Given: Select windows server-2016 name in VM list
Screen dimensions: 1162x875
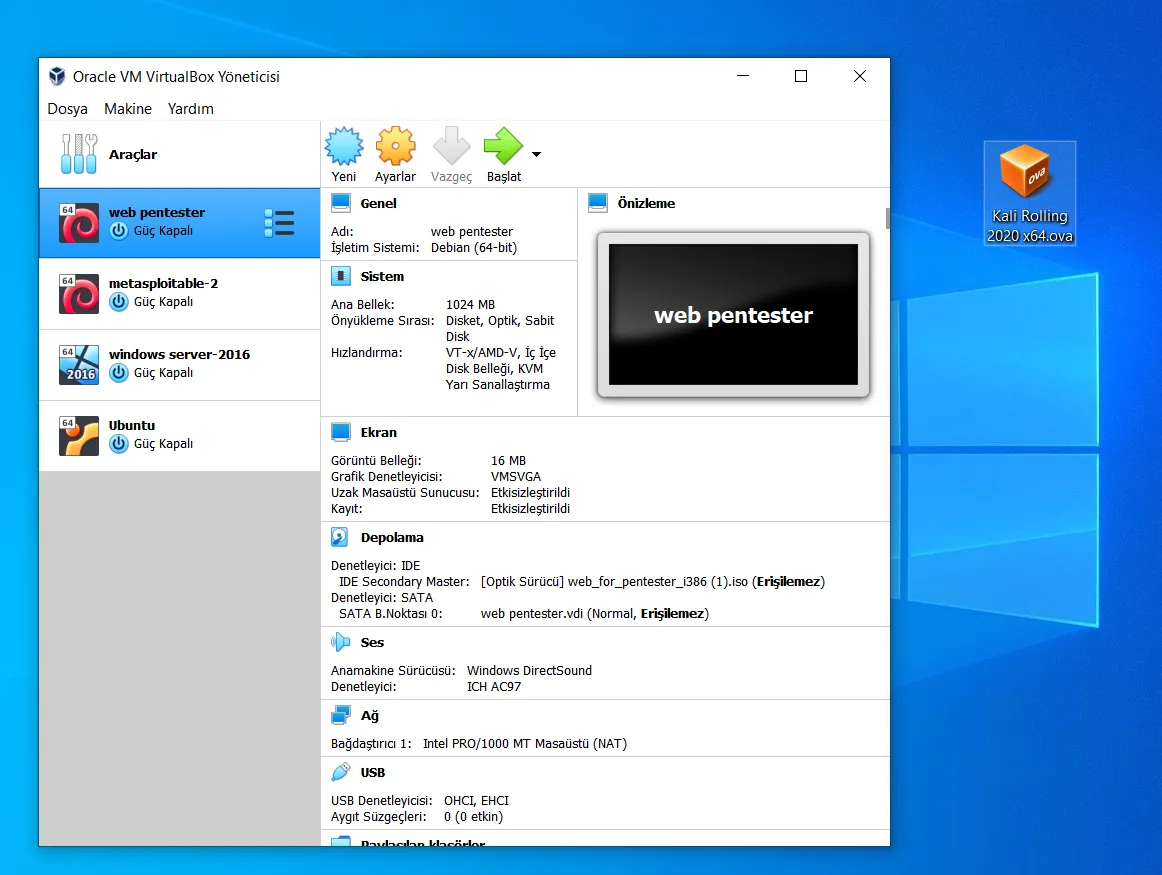Looking at the screenshot, I should point(179,354).
